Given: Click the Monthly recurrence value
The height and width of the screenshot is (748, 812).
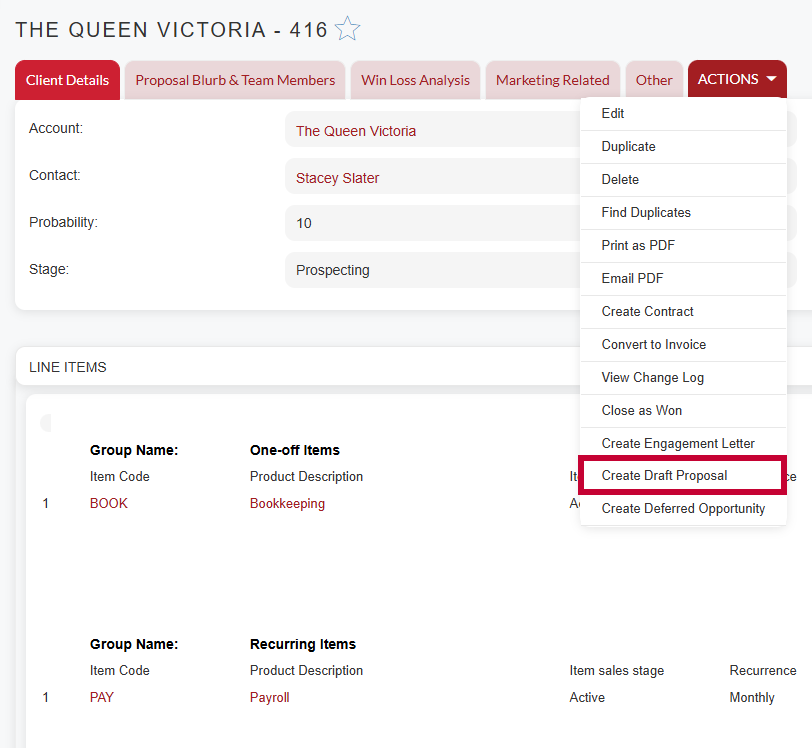Looking at the screenshot, I should coord(752,697).
